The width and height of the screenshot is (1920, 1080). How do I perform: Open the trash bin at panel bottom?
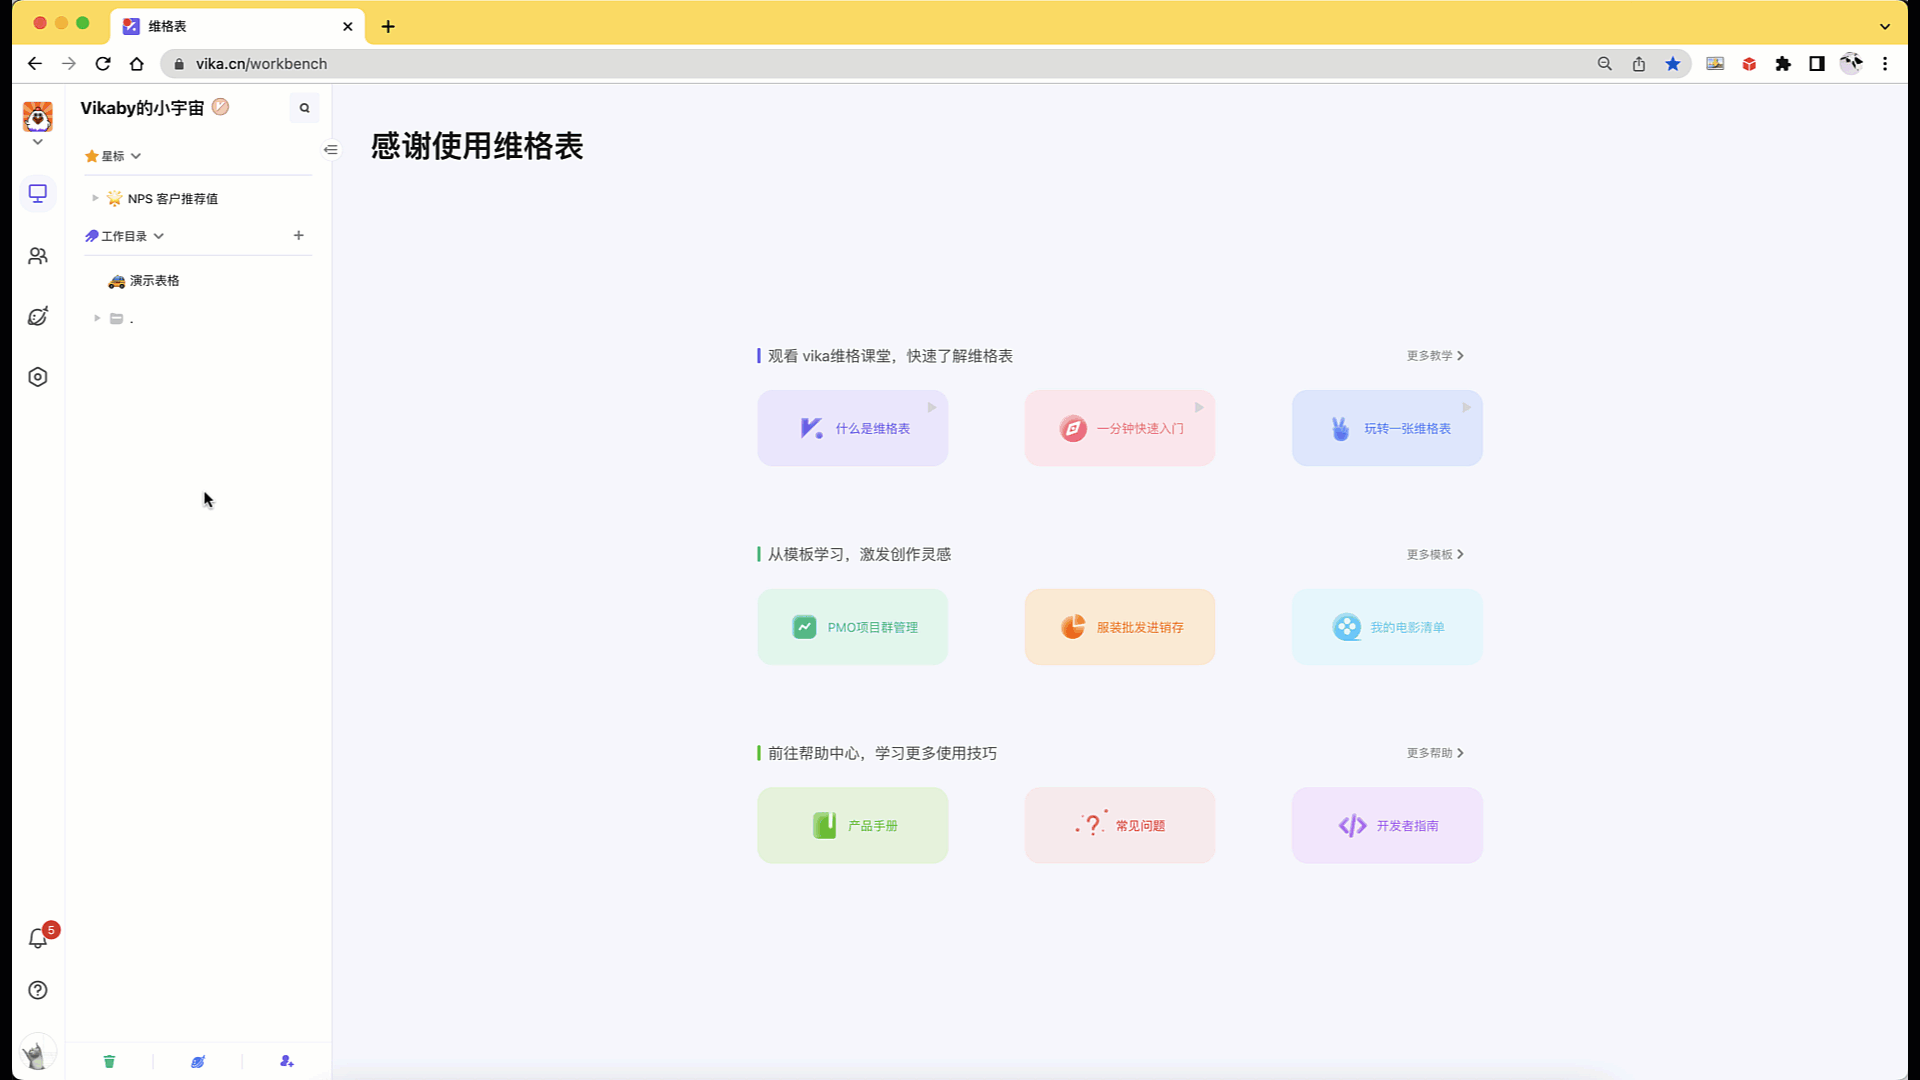(x=109, y=1061)
